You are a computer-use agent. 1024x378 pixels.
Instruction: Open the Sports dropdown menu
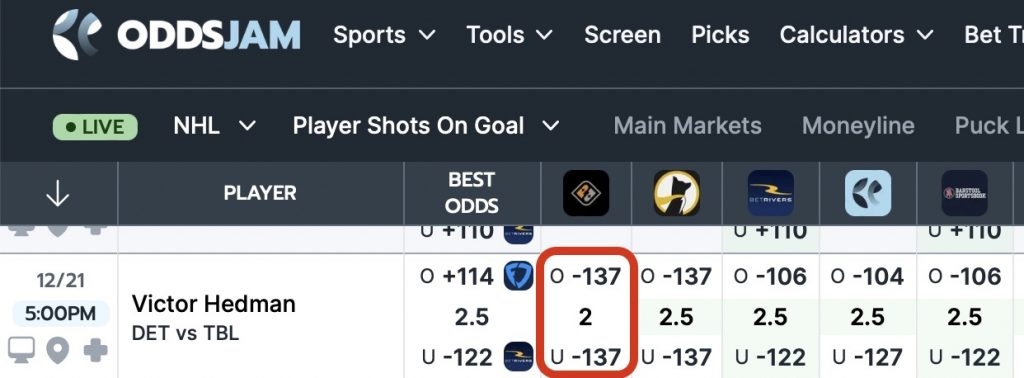384,35
